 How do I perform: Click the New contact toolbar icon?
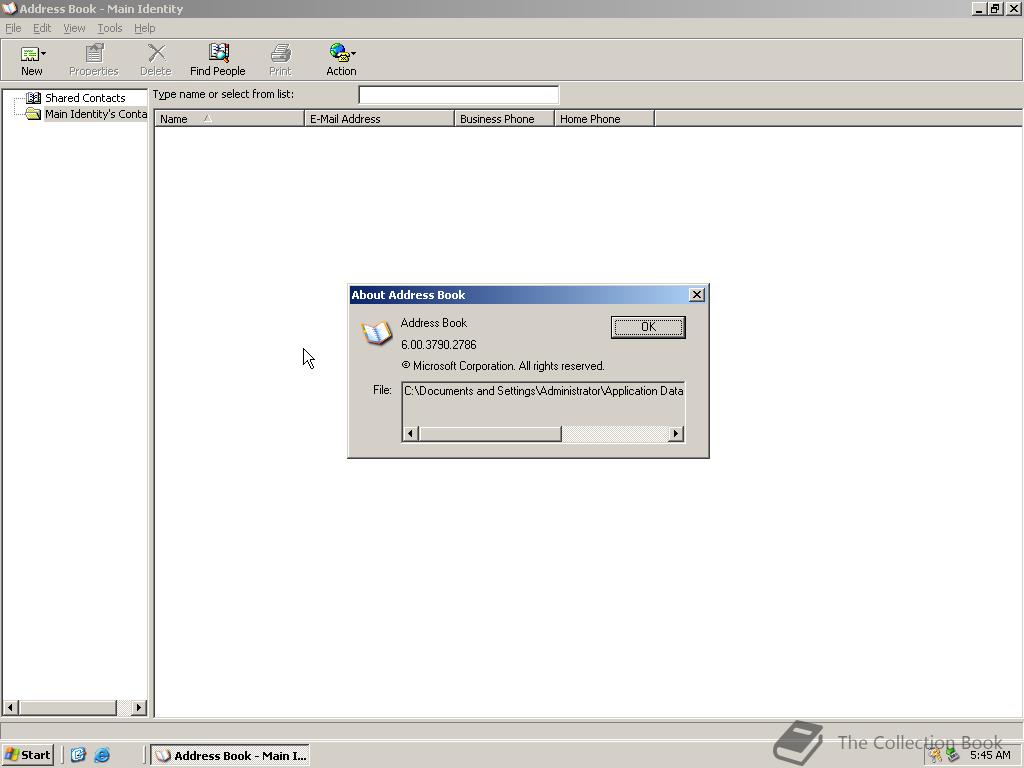[x=29, y=54]
